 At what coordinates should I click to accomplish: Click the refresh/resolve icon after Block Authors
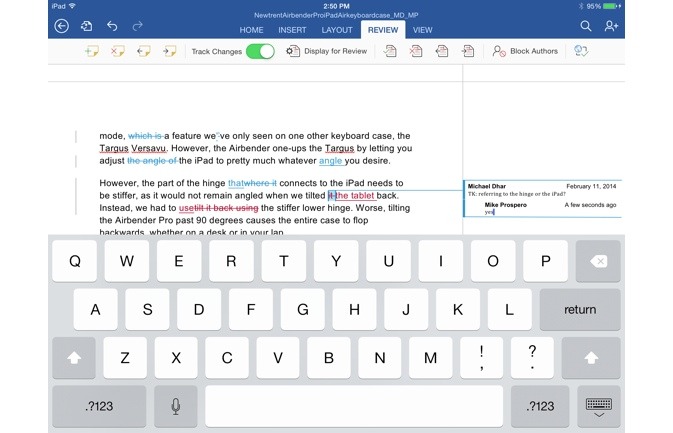coord(581,51)
